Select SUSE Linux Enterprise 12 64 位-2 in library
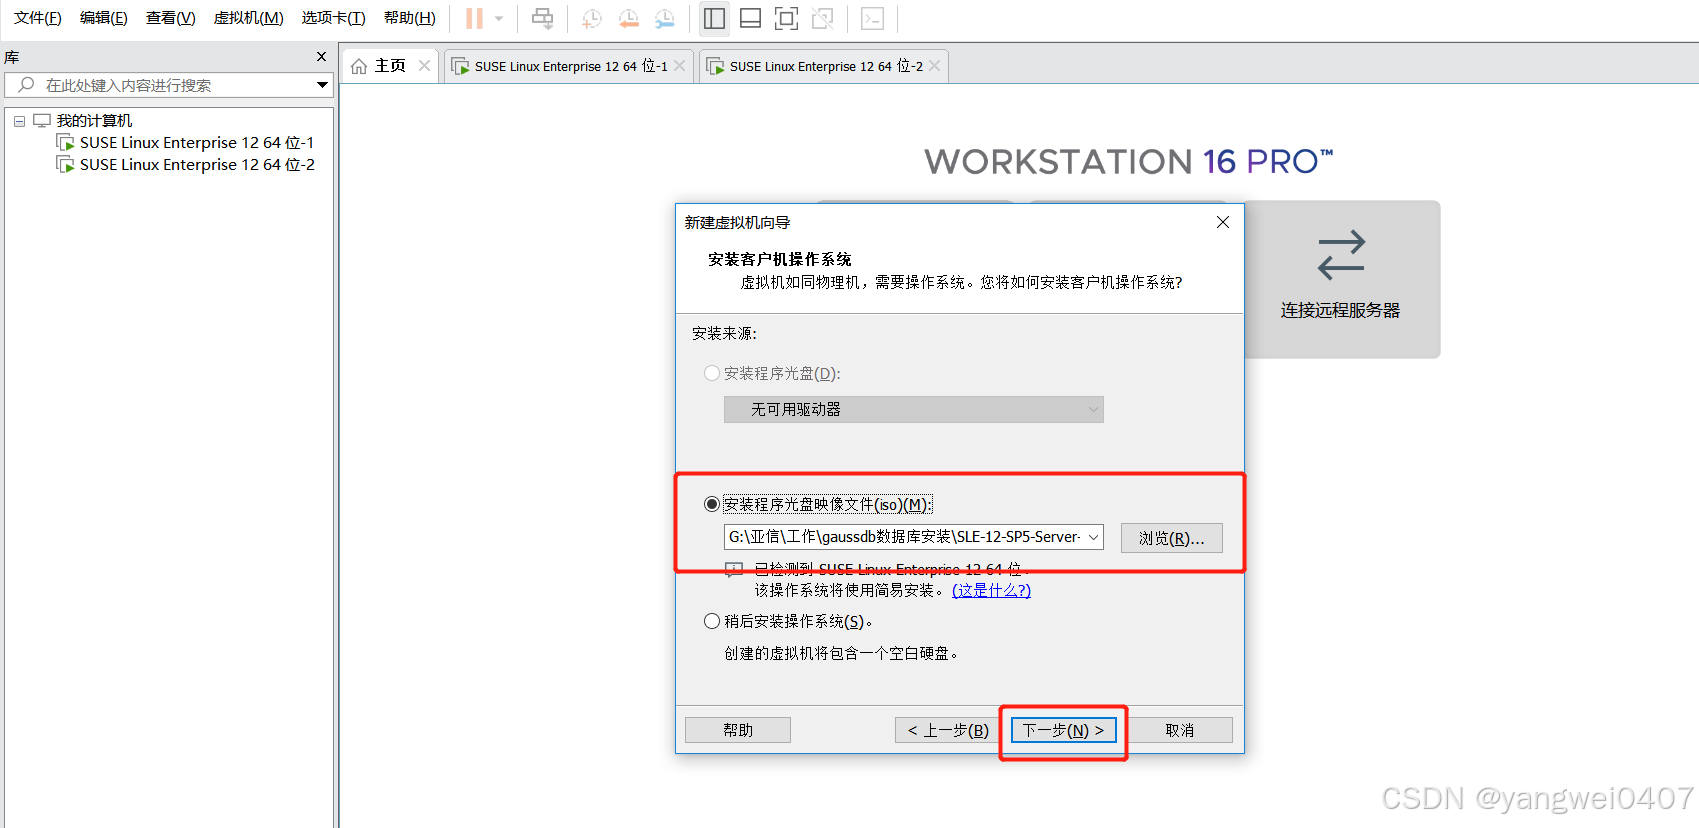Screen dimensions: 1699x828 (x=197, y=165)
